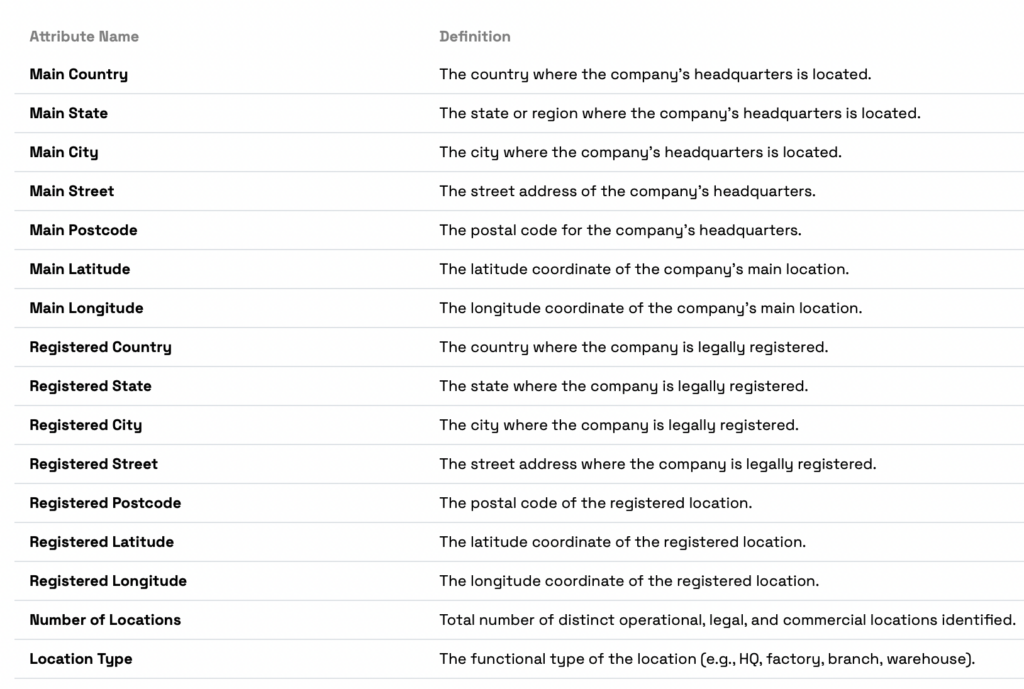The image size is (1024, 689).
Task: Select the Registered Longitude attribute name
Action: [108, 581]
